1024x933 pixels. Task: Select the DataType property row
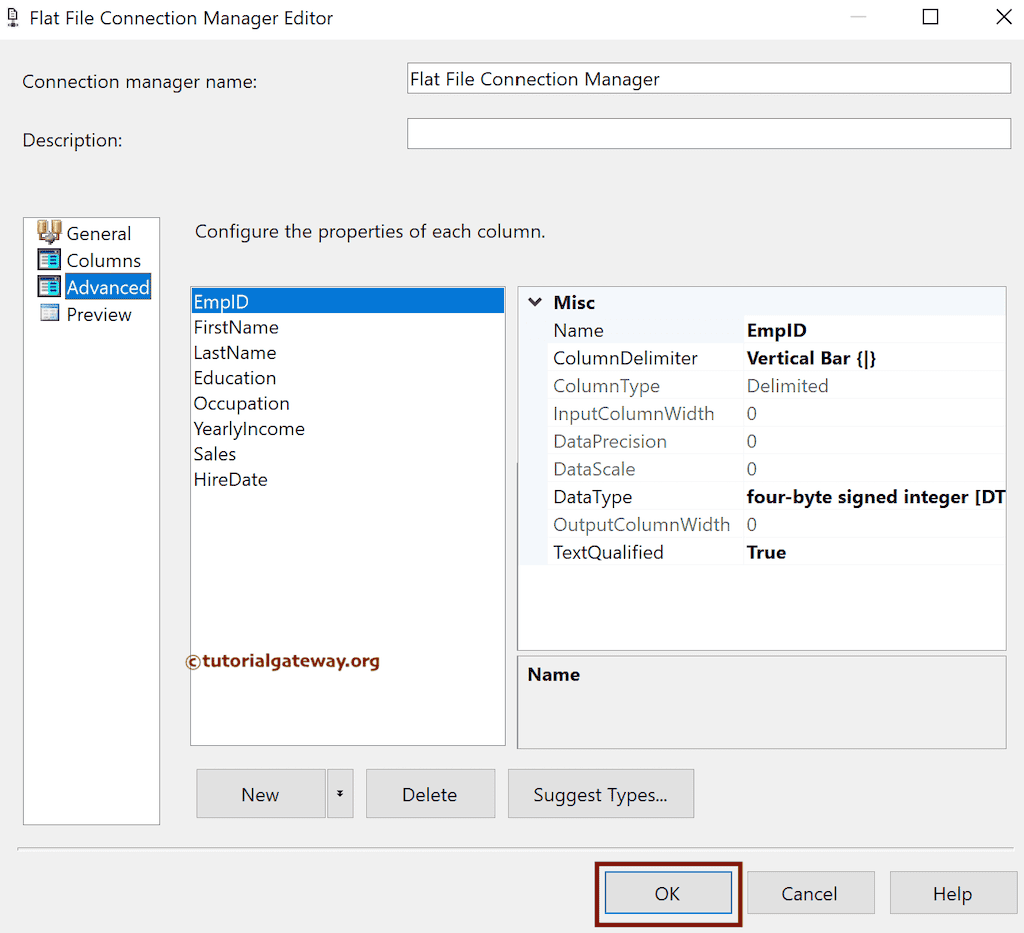pos(700,496)
